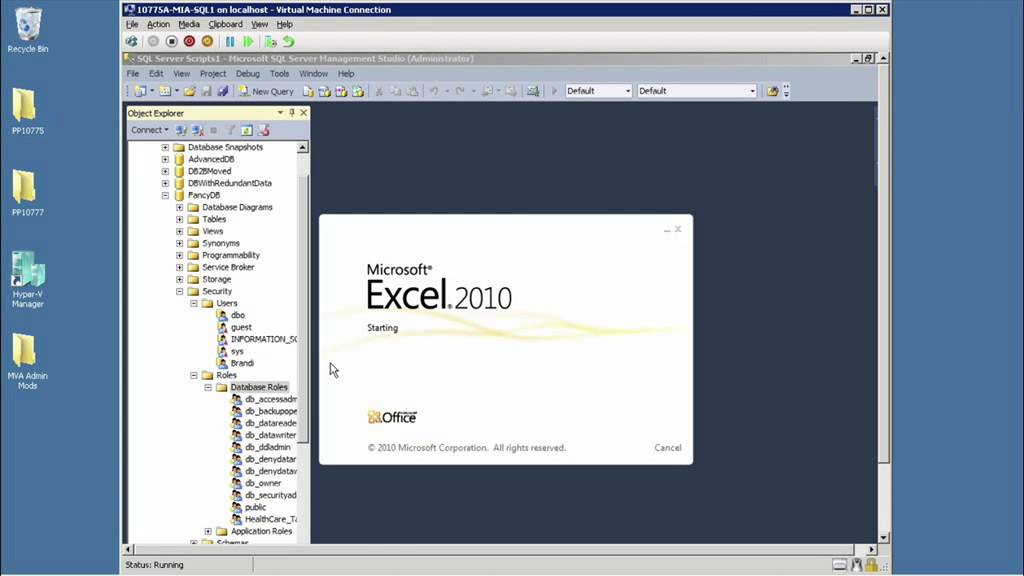Select the Service Broker folder
The height and width of the screenshot is (576, 1024).
228,267
